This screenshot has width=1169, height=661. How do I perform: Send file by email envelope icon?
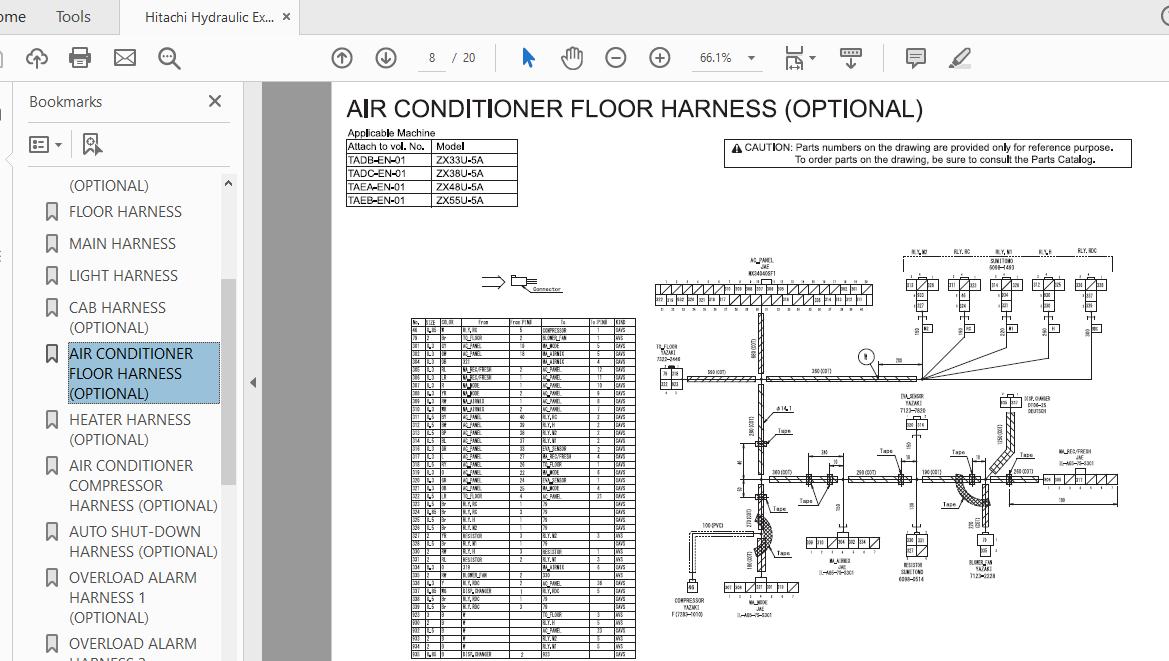125,58
